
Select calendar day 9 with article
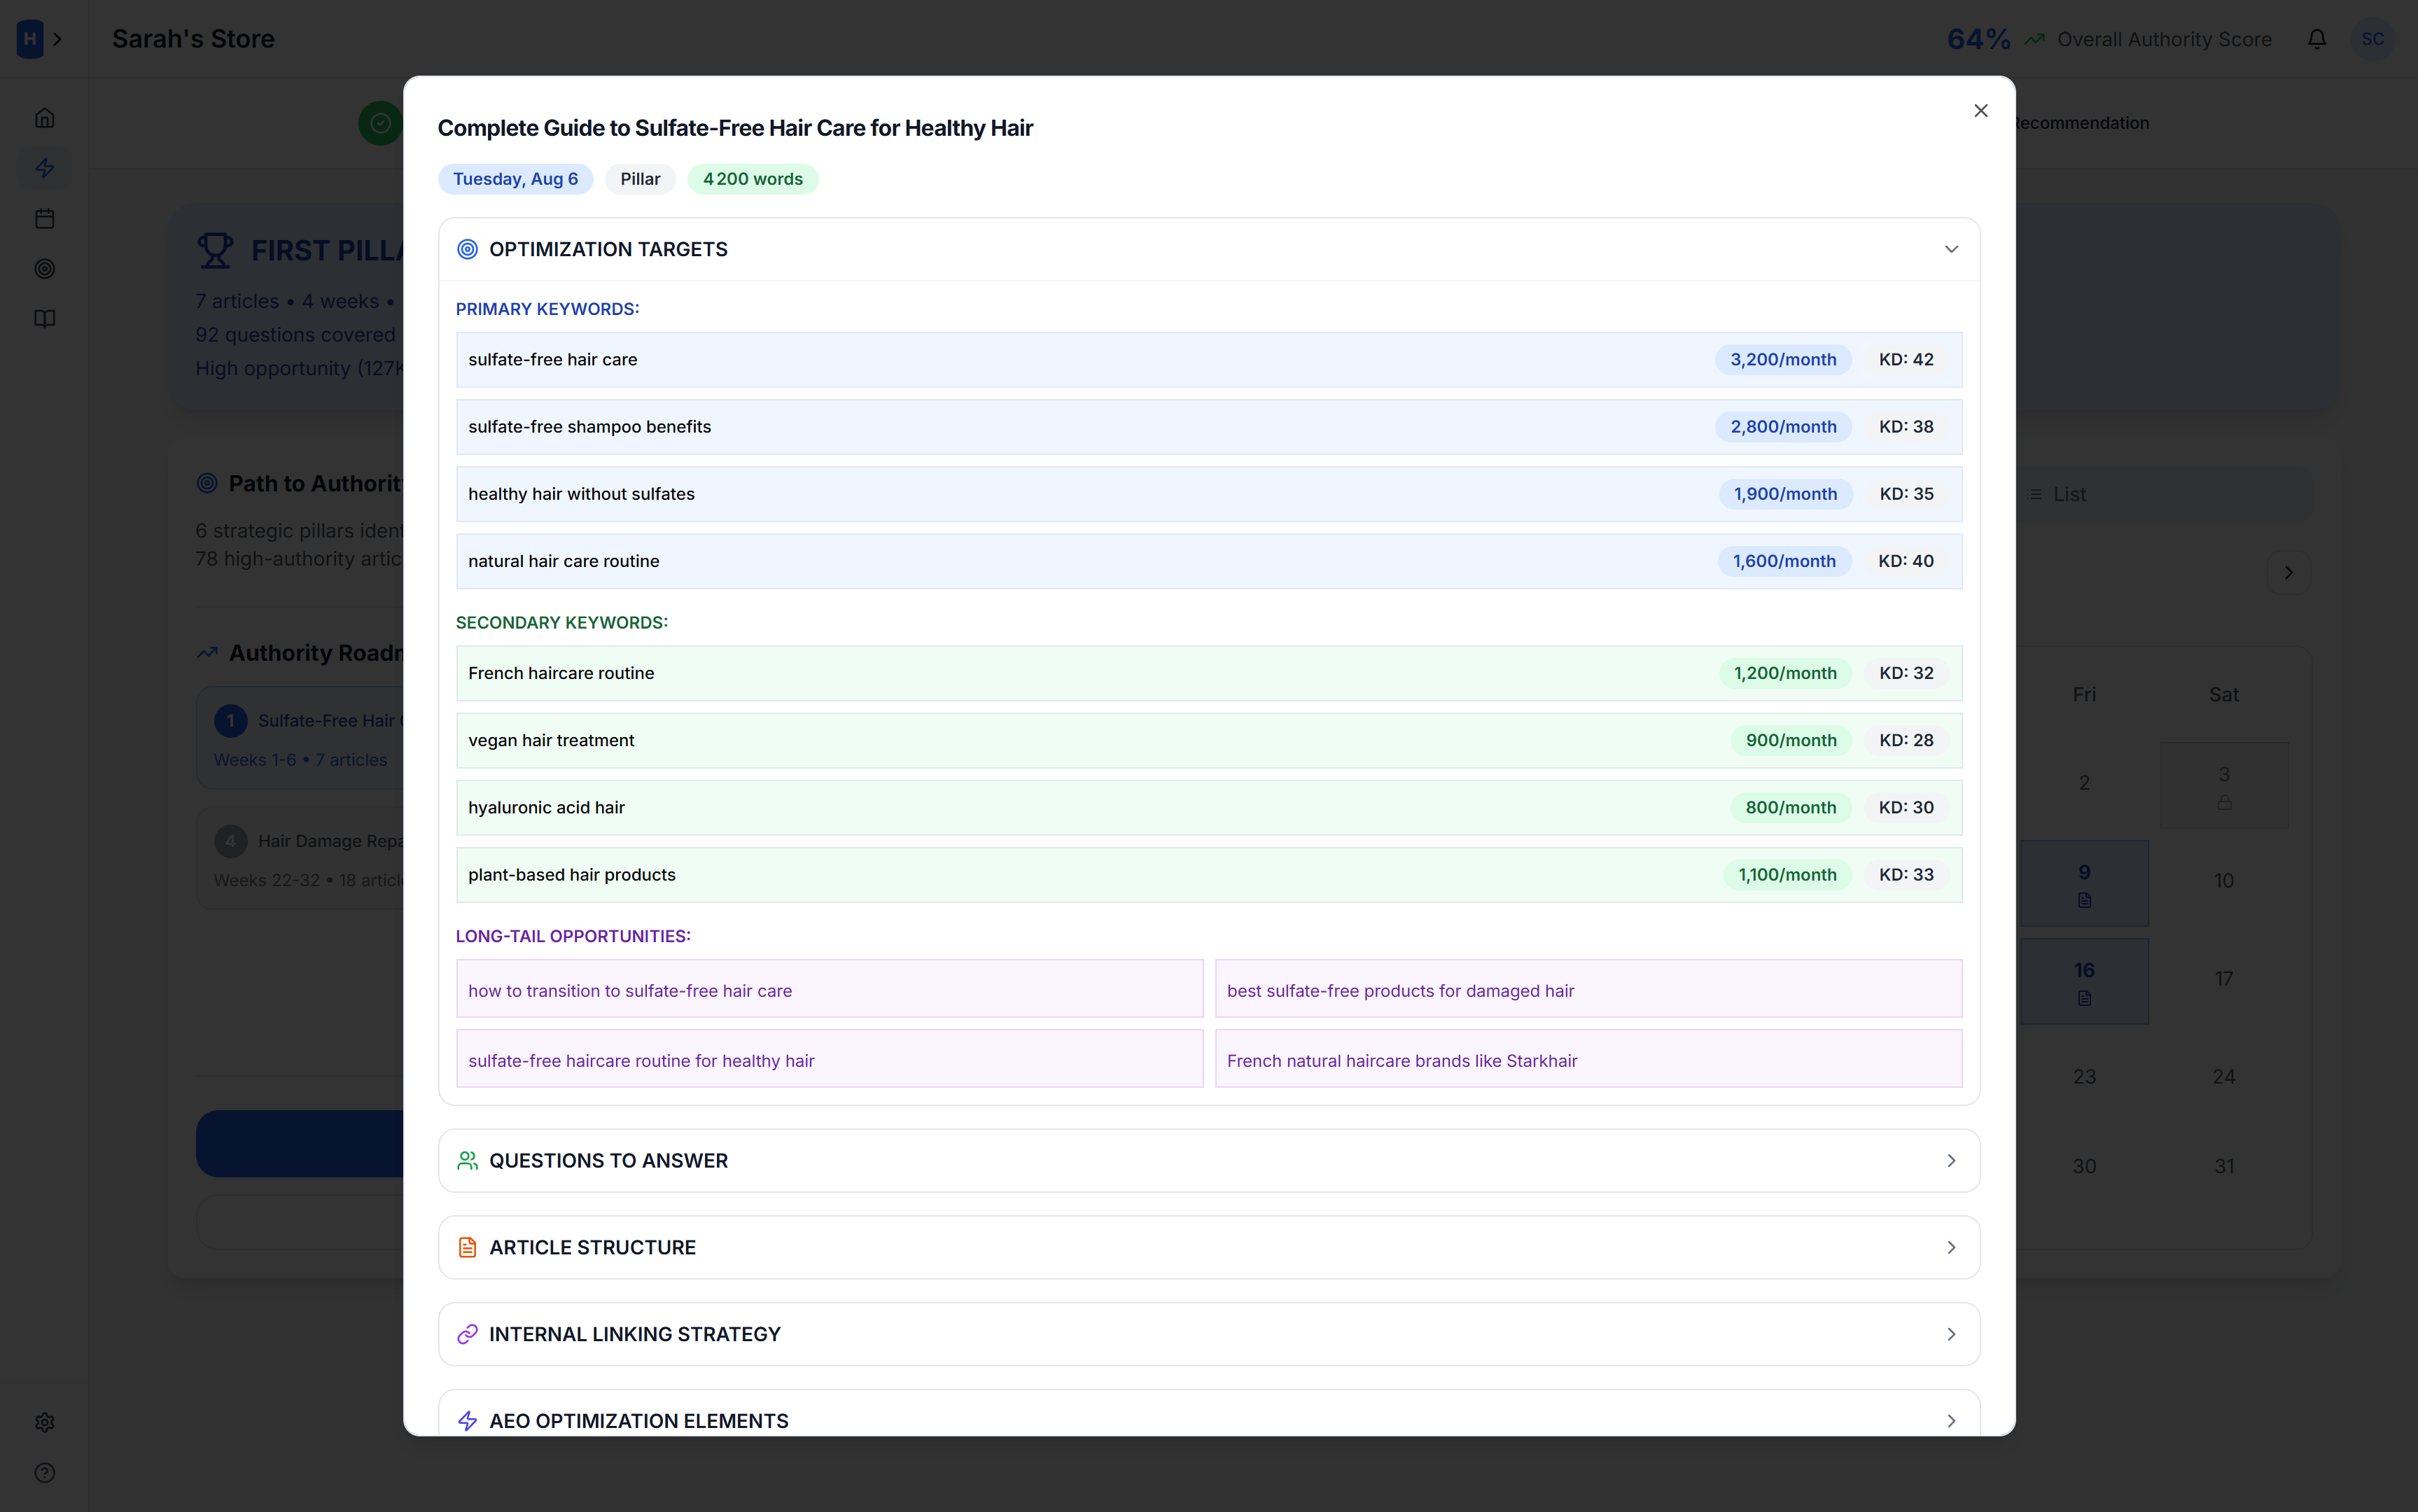coord(2084,884)
